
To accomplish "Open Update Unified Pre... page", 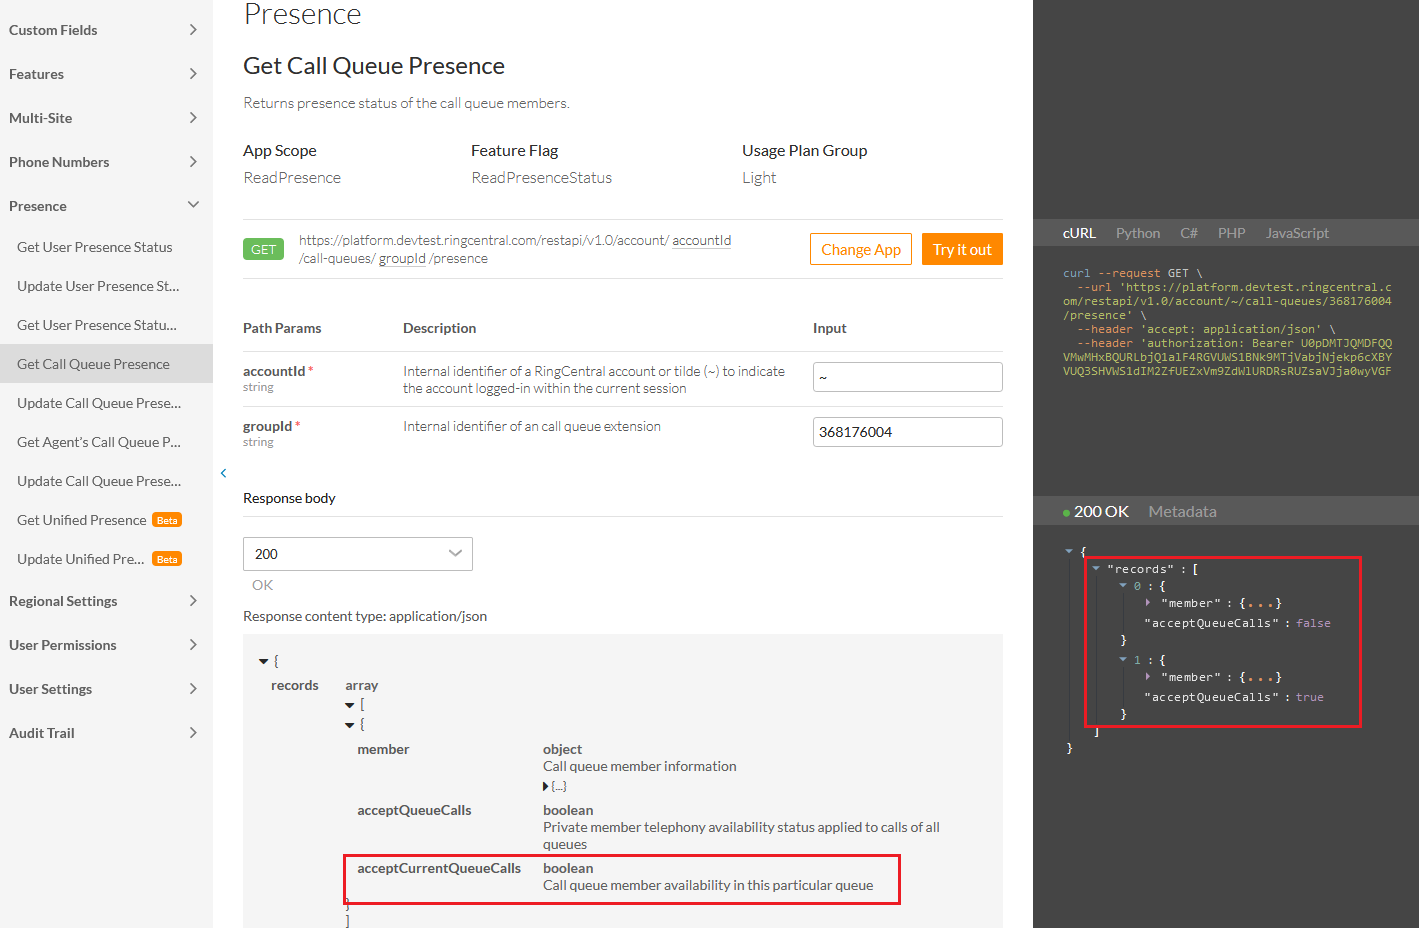I will coord(80,559).
